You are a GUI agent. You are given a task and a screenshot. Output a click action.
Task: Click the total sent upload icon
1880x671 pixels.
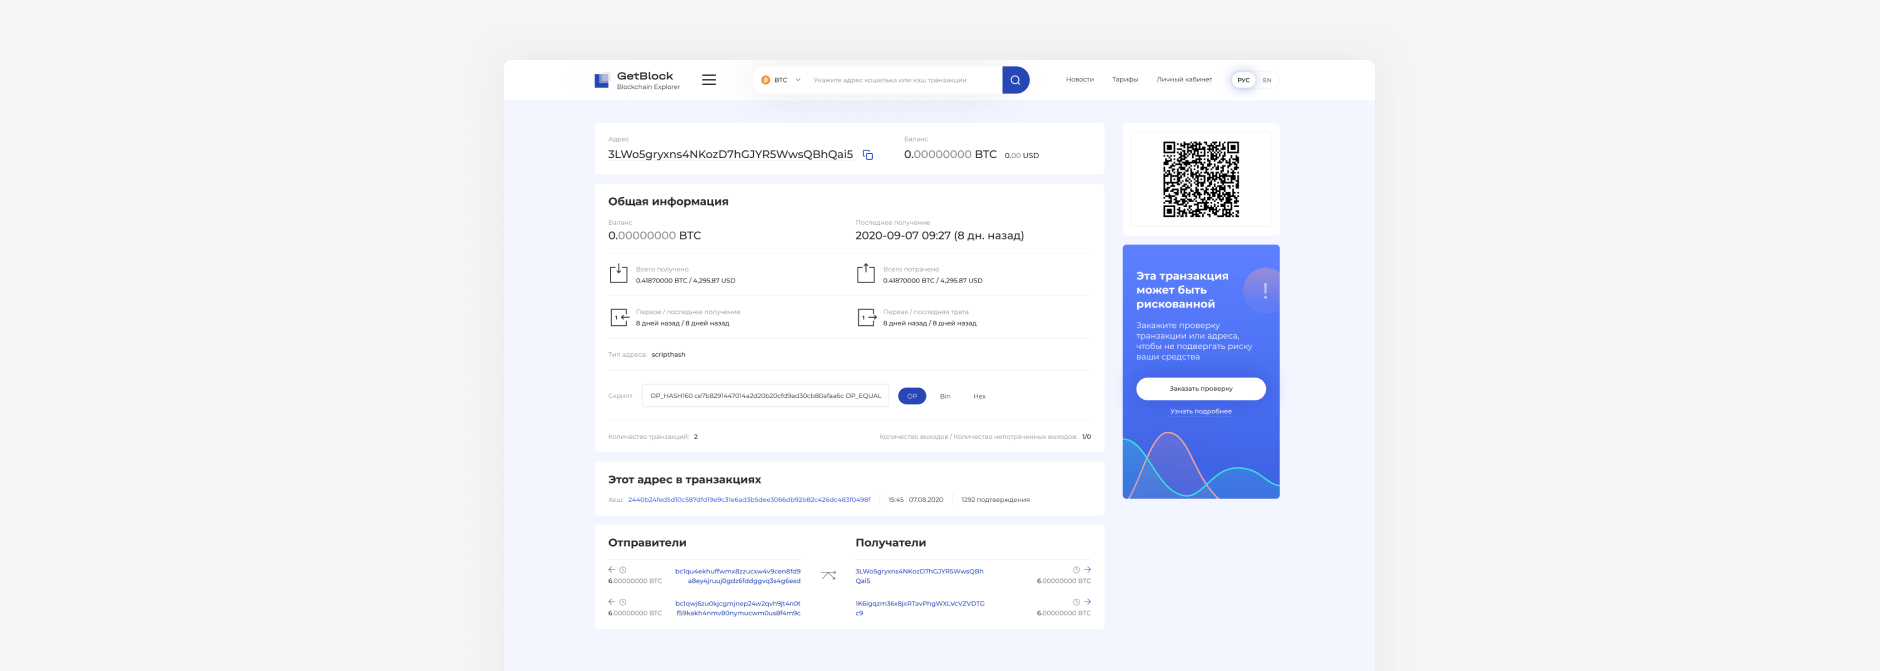click(x=866, y=274)
